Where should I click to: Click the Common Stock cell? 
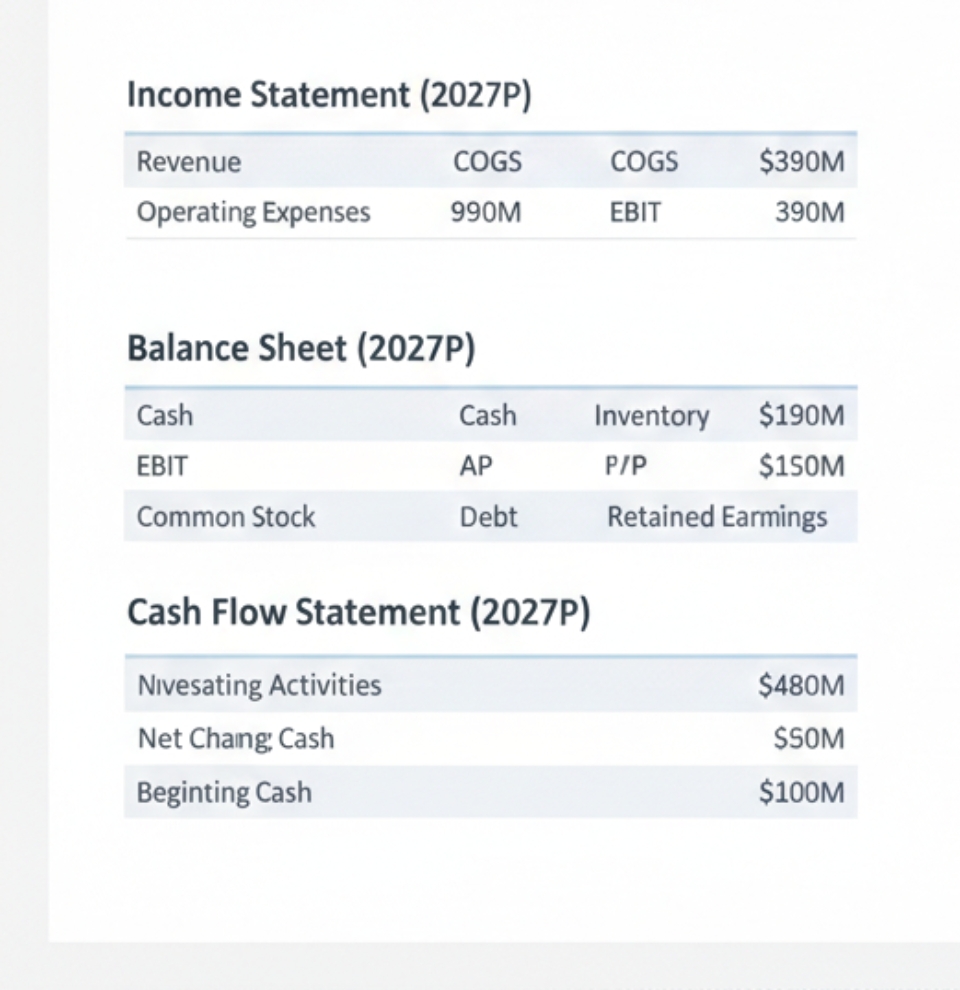225,517
